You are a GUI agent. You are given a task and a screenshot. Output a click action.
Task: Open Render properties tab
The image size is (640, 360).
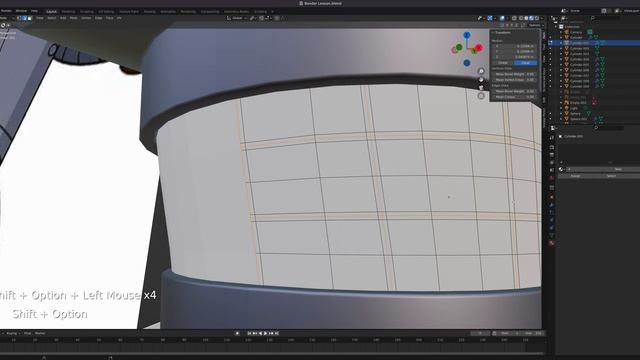pos(552,147)
